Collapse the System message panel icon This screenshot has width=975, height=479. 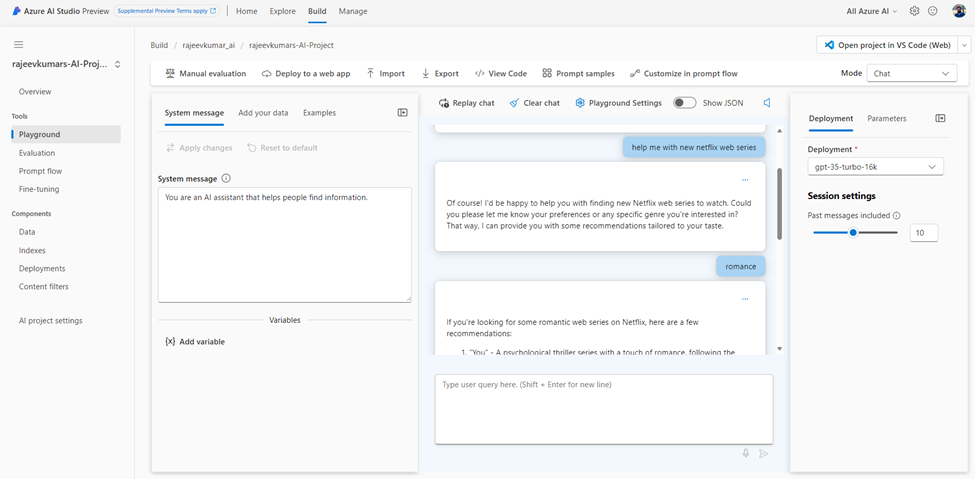tap(403, 113)
